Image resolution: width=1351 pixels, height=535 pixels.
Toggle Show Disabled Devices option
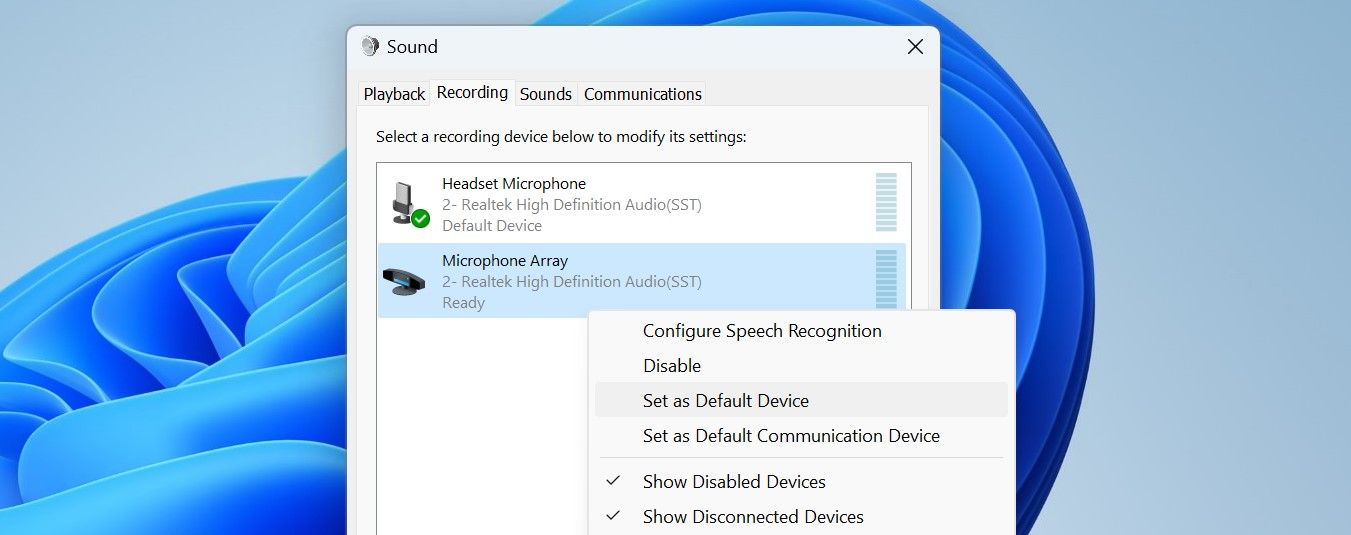click(734, 482)
